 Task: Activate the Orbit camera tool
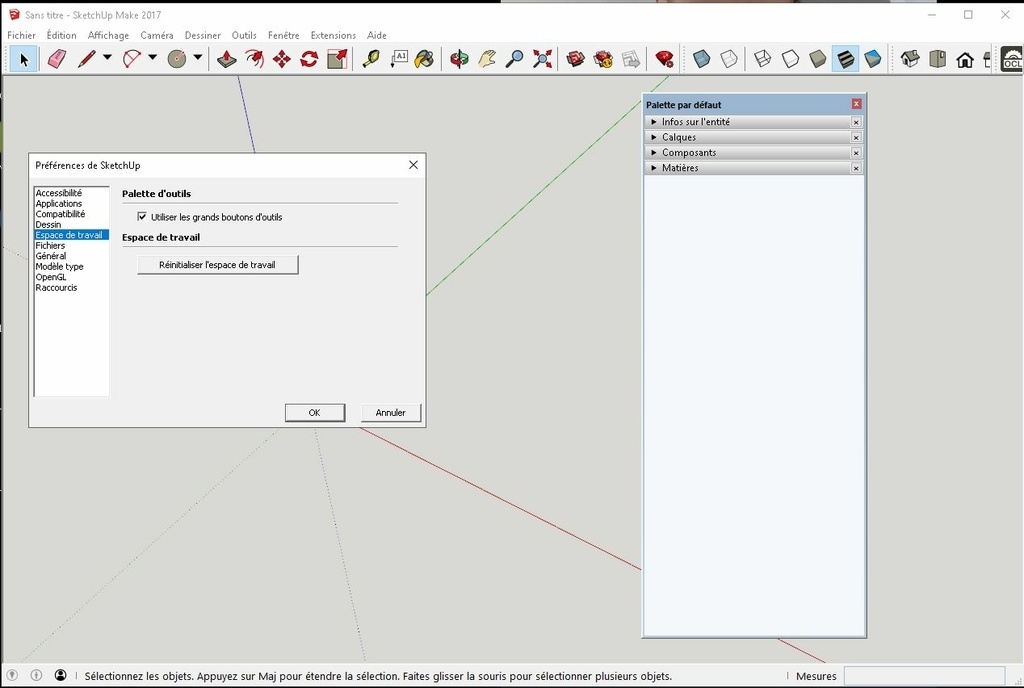pos(459,59)
